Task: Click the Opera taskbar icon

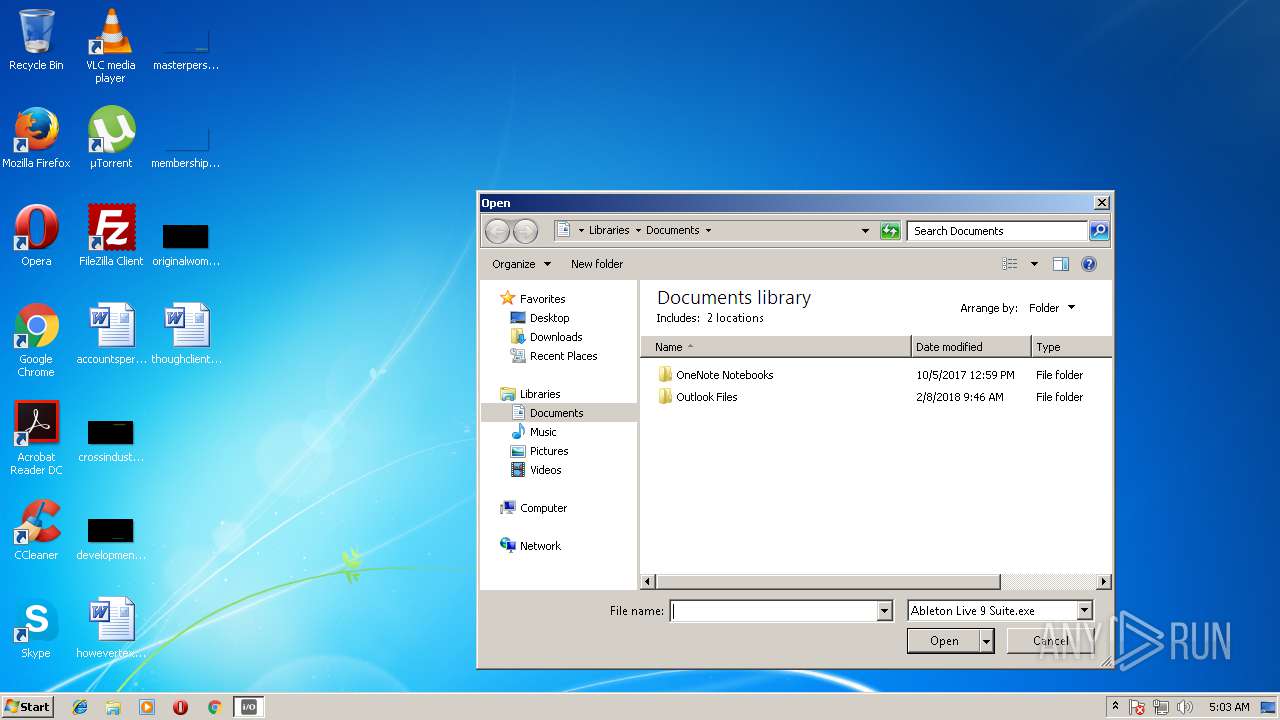Action: coord(181,707)
